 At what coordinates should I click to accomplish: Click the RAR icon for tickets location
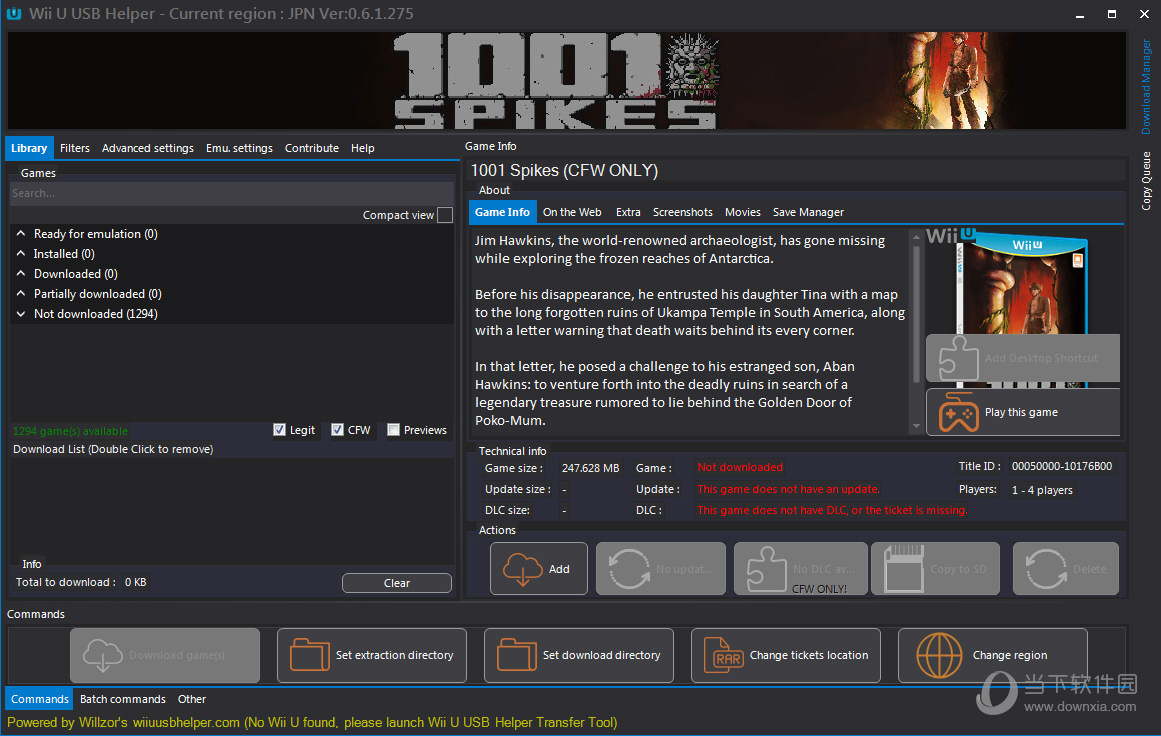pos(723,655)
